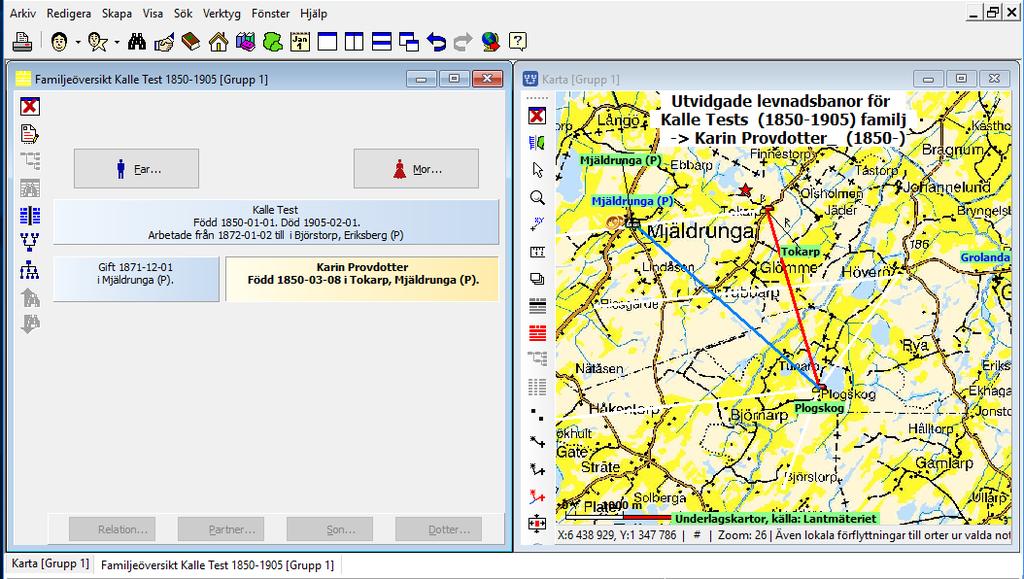Open the Arkiv menu

tap(23, 13)
